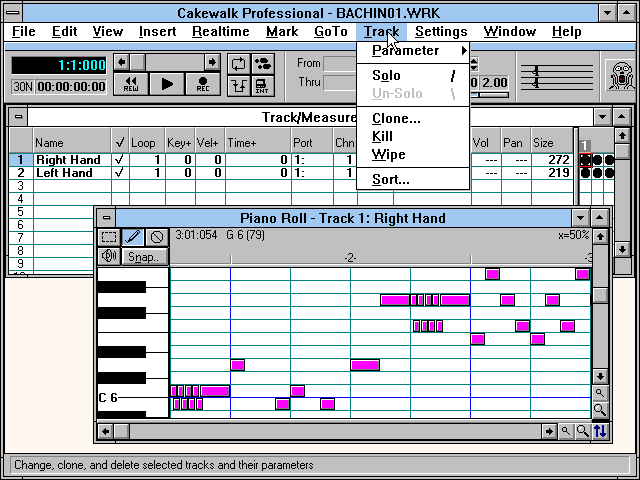Open the Parameter submenu in Track menu
Screen dimensions: 640x480
pyautogui.click(x=413, y=51)
